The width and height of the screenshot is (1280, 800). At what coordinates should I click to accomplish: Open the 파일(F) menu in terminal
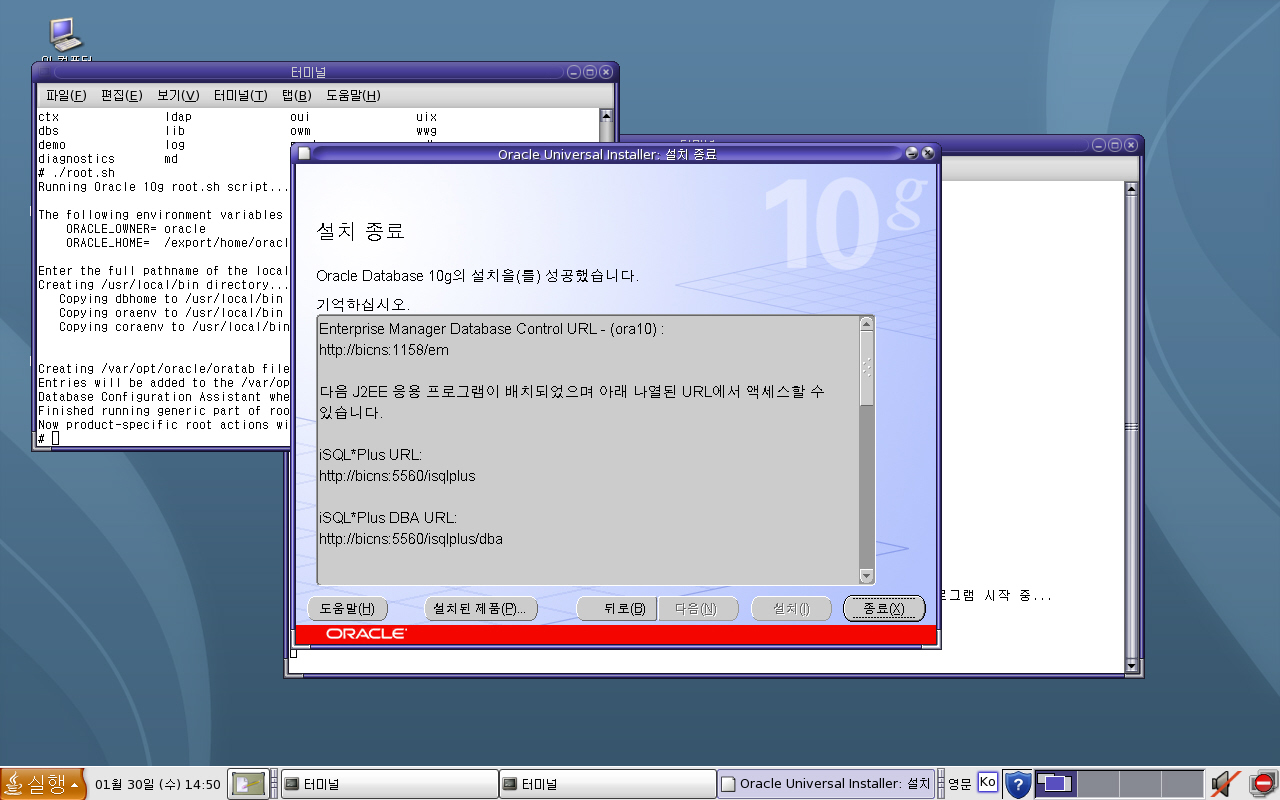tap(66, 96)
